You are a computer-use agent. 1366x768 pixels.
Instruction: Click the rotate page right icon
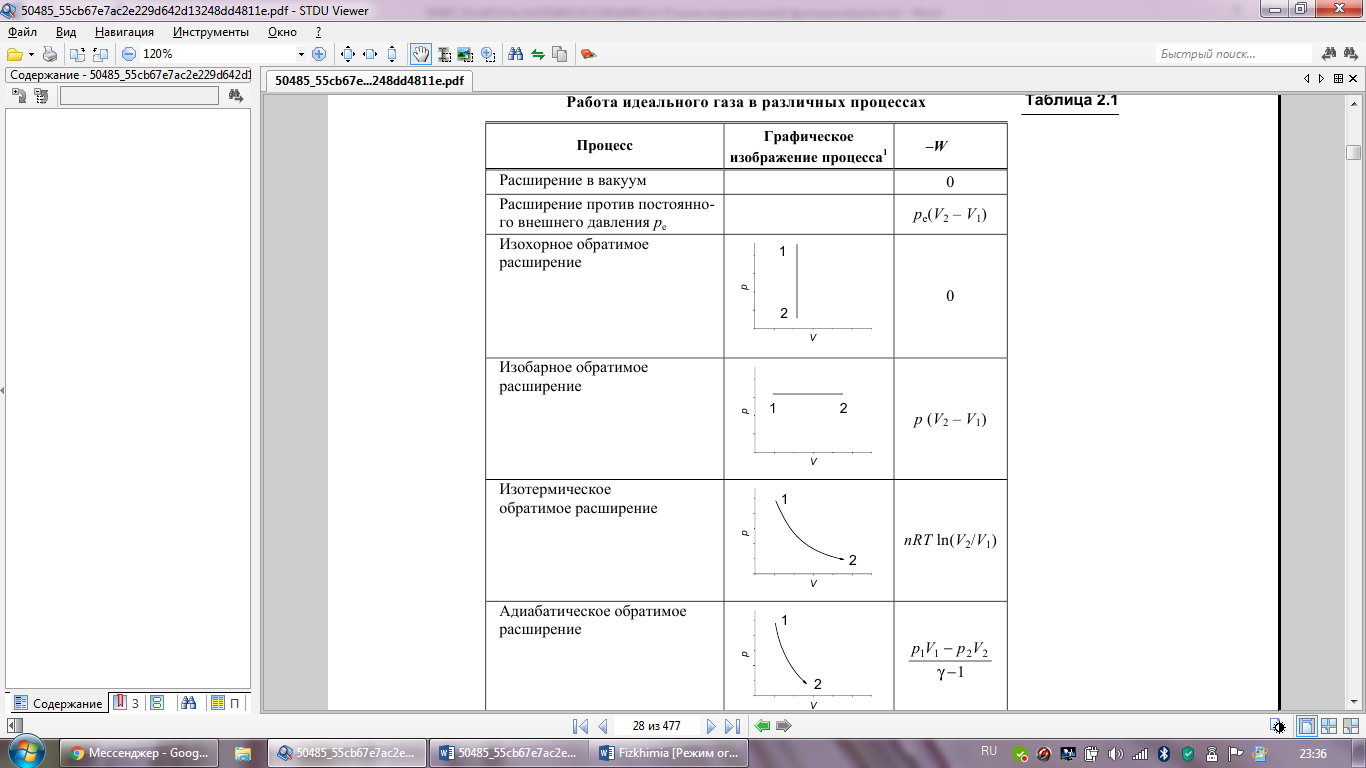tap(100, 54)
